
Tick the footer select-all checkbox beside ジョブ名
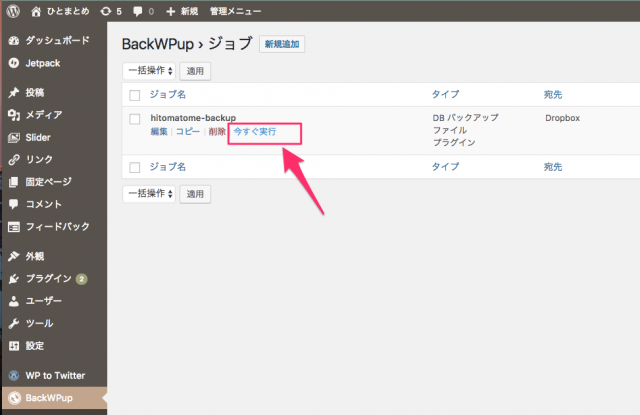[135, 167]
